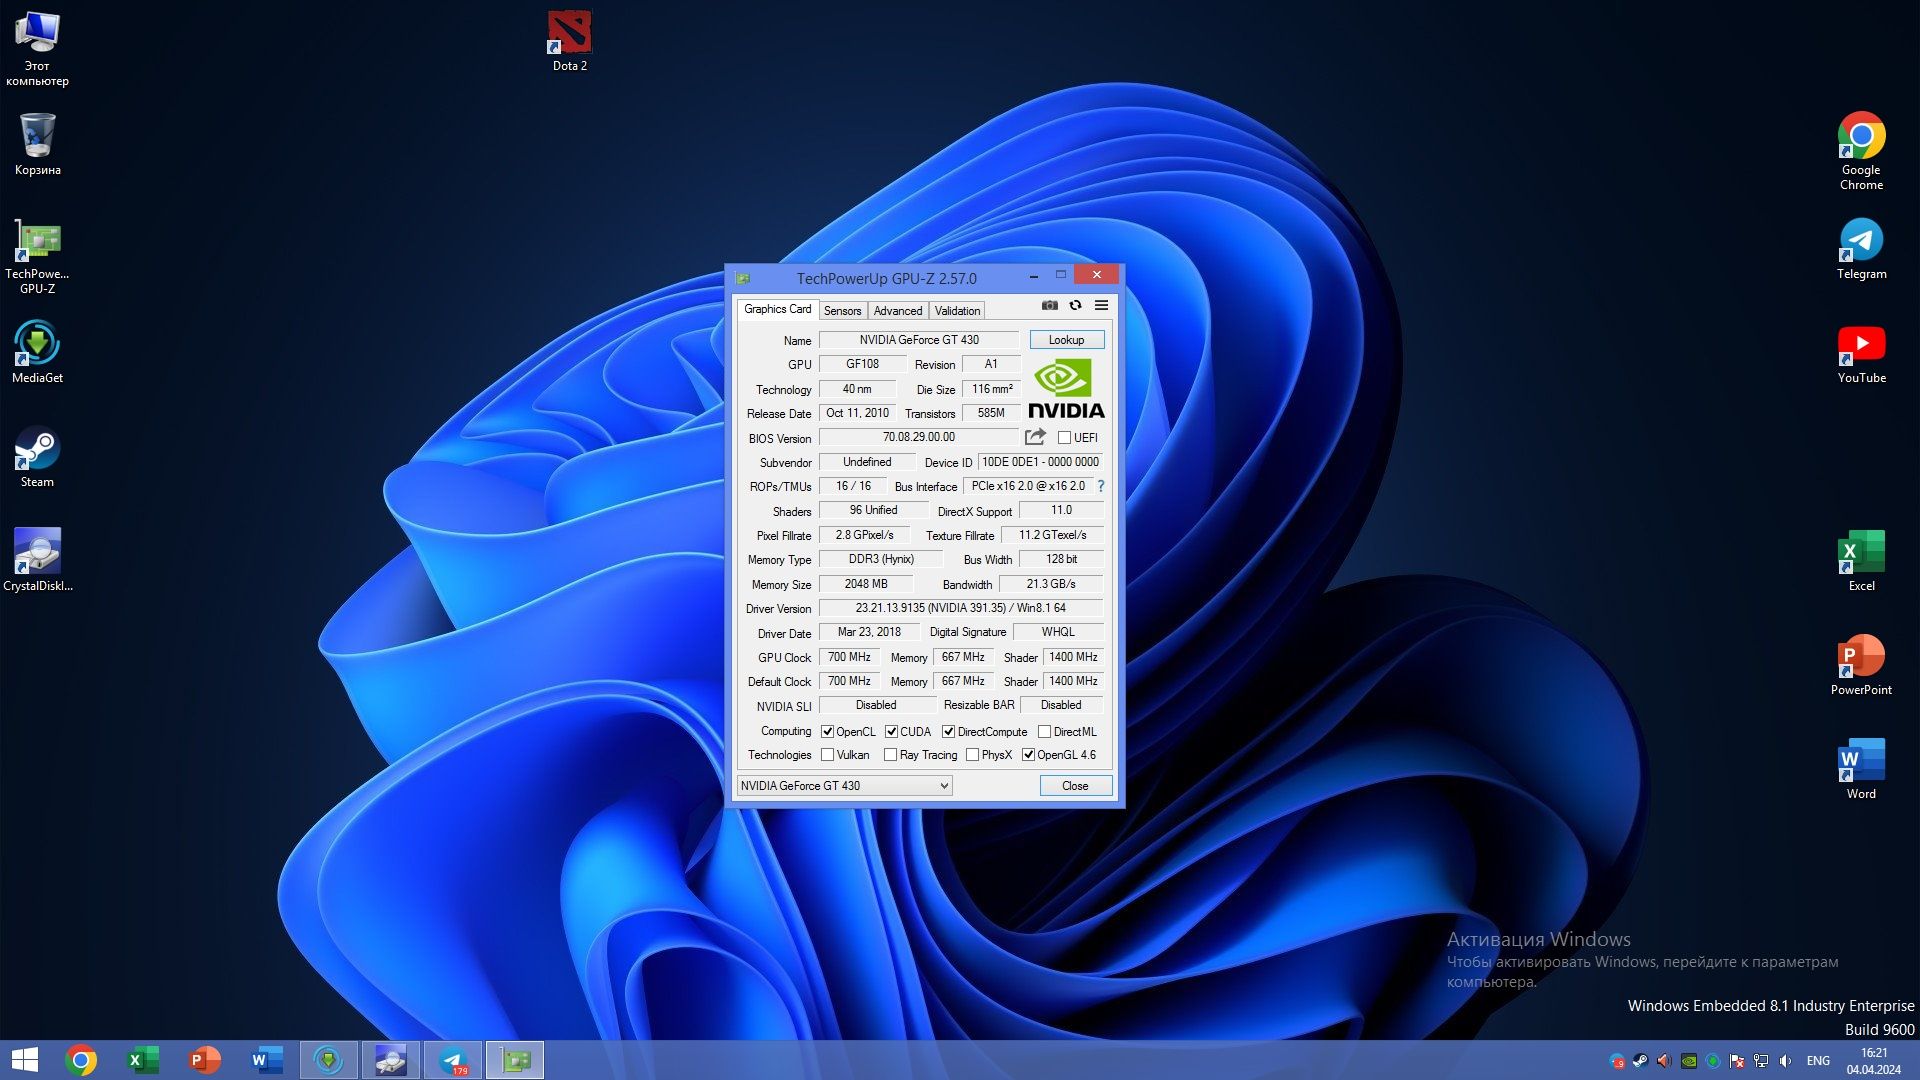
Task: Open Telegram from the taskbar
Action: click(453, 1060)
